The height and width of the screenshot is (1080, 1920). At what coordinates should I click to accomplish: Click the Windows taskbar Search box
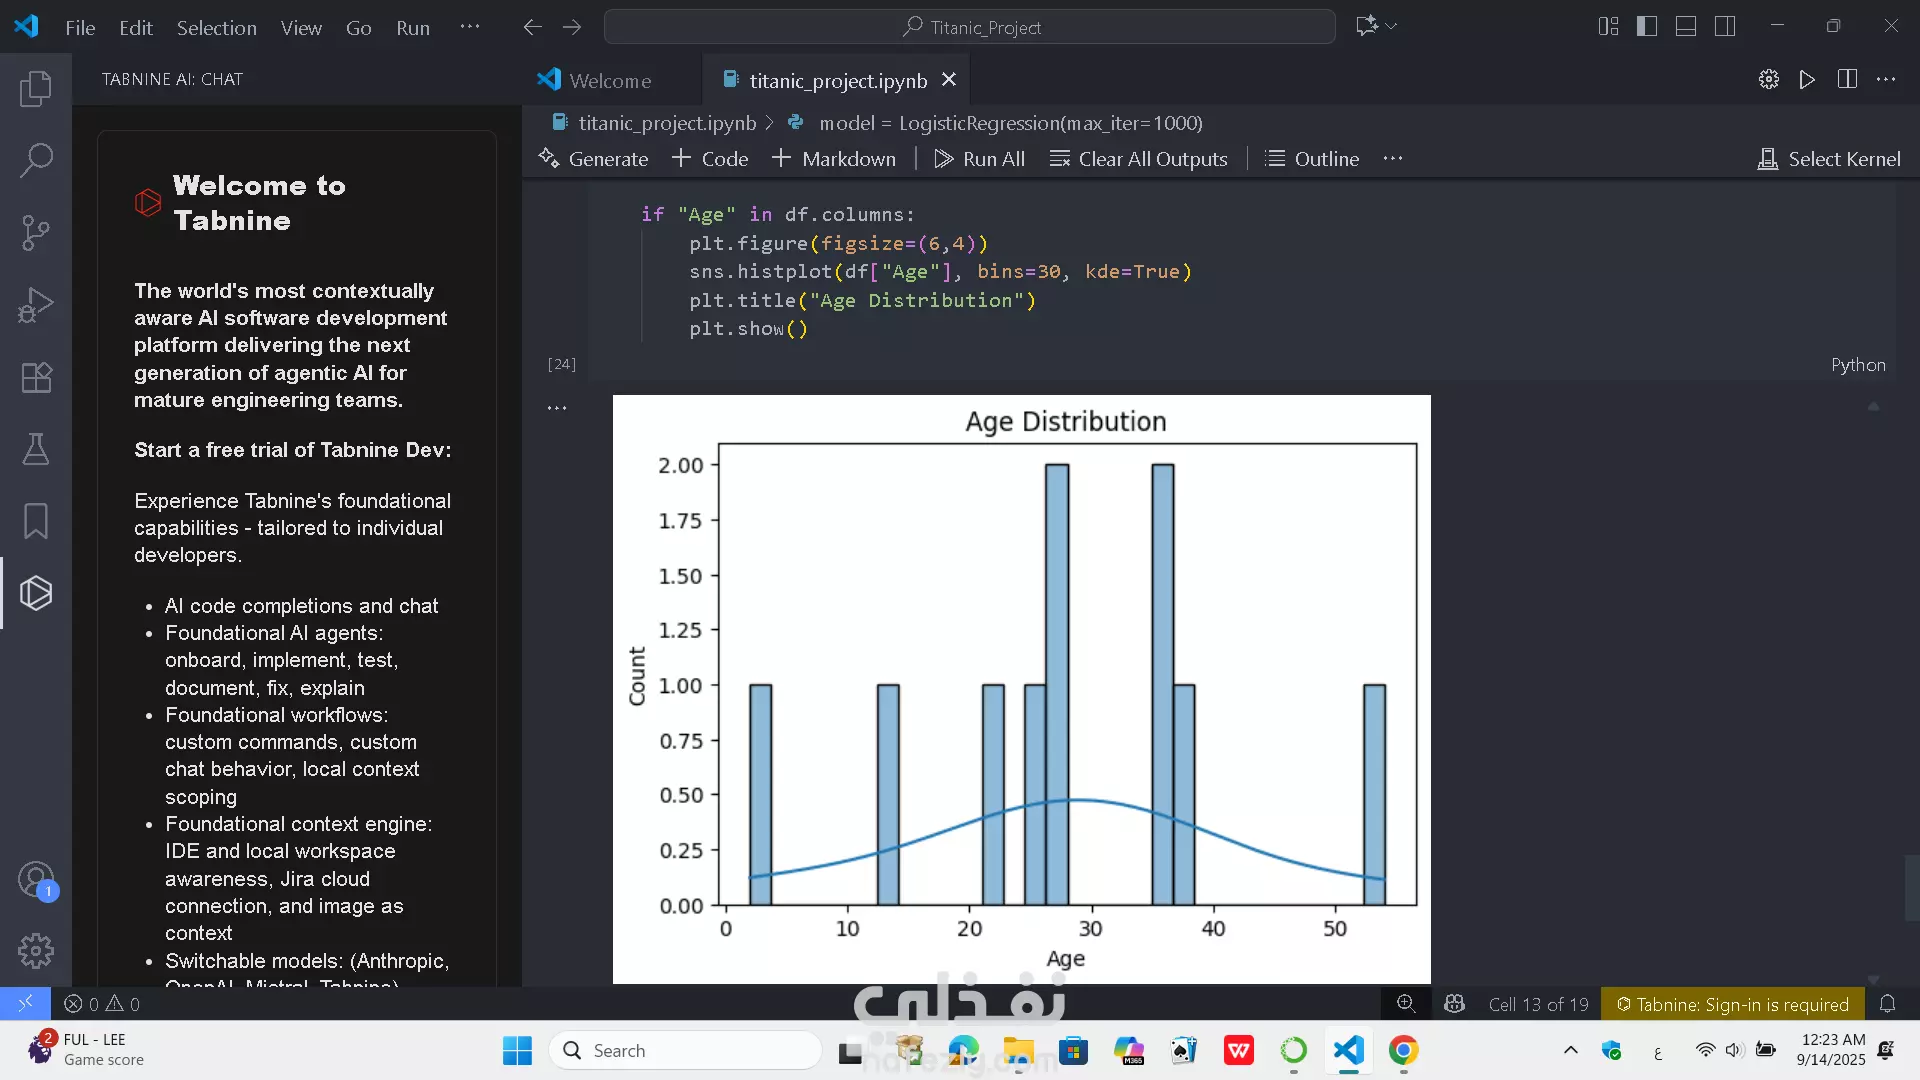[x=686, y=1050]
